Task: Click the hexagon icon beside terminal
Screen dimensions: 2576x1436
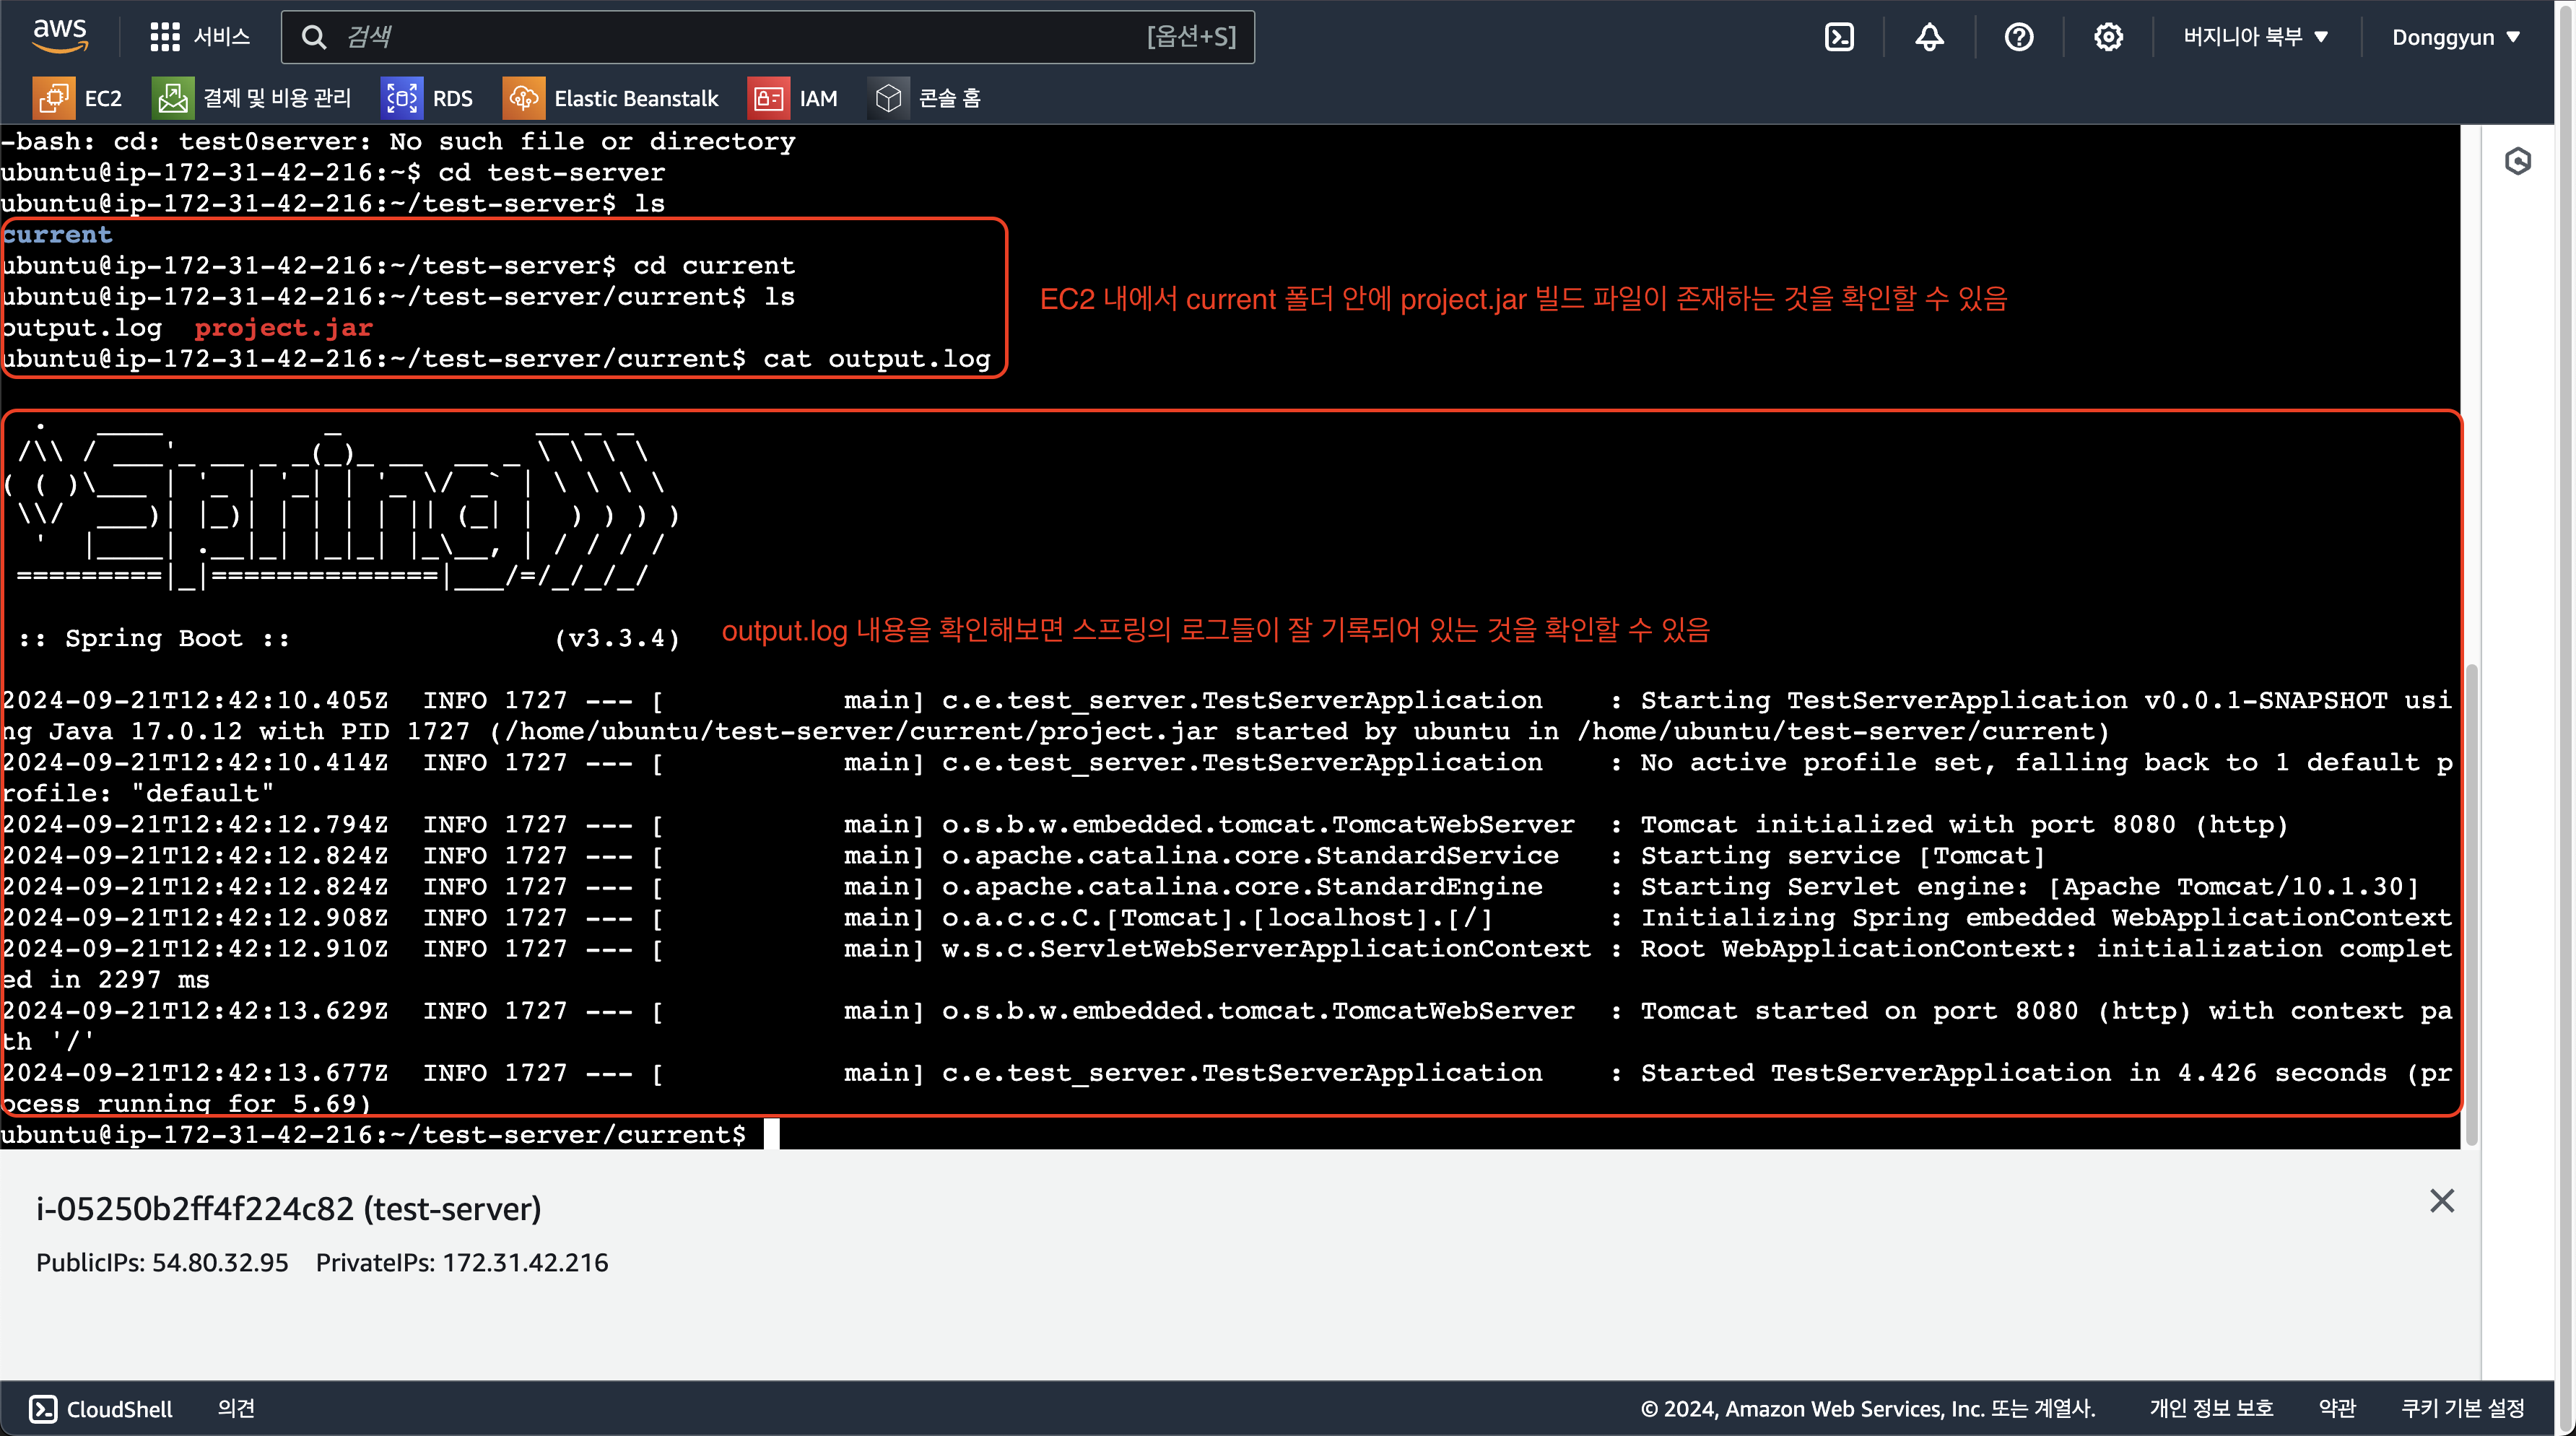Action: click(2517, 161)
